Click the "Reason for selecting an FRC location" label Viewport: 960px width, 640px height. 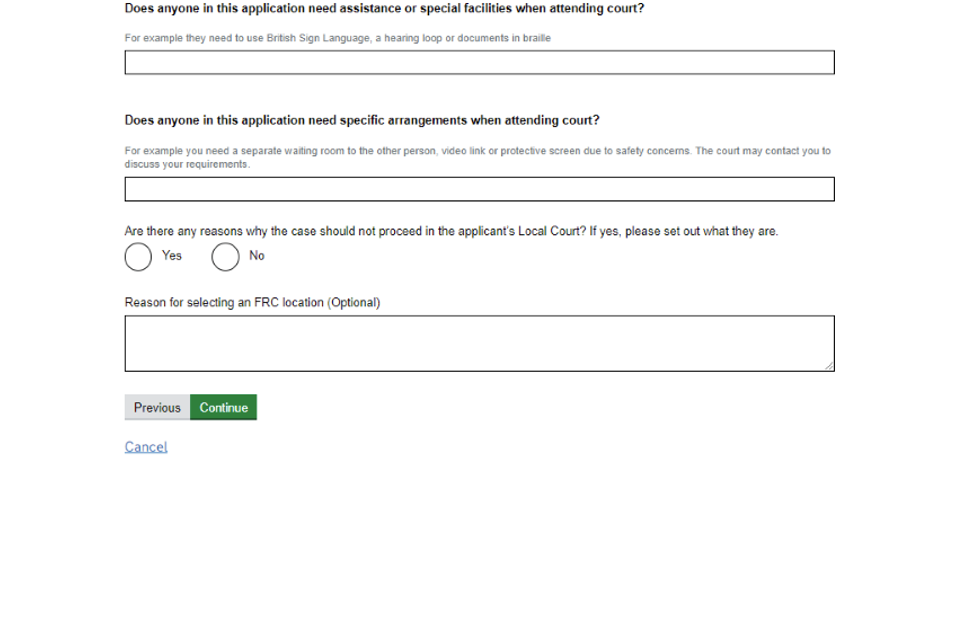(225, 302)
